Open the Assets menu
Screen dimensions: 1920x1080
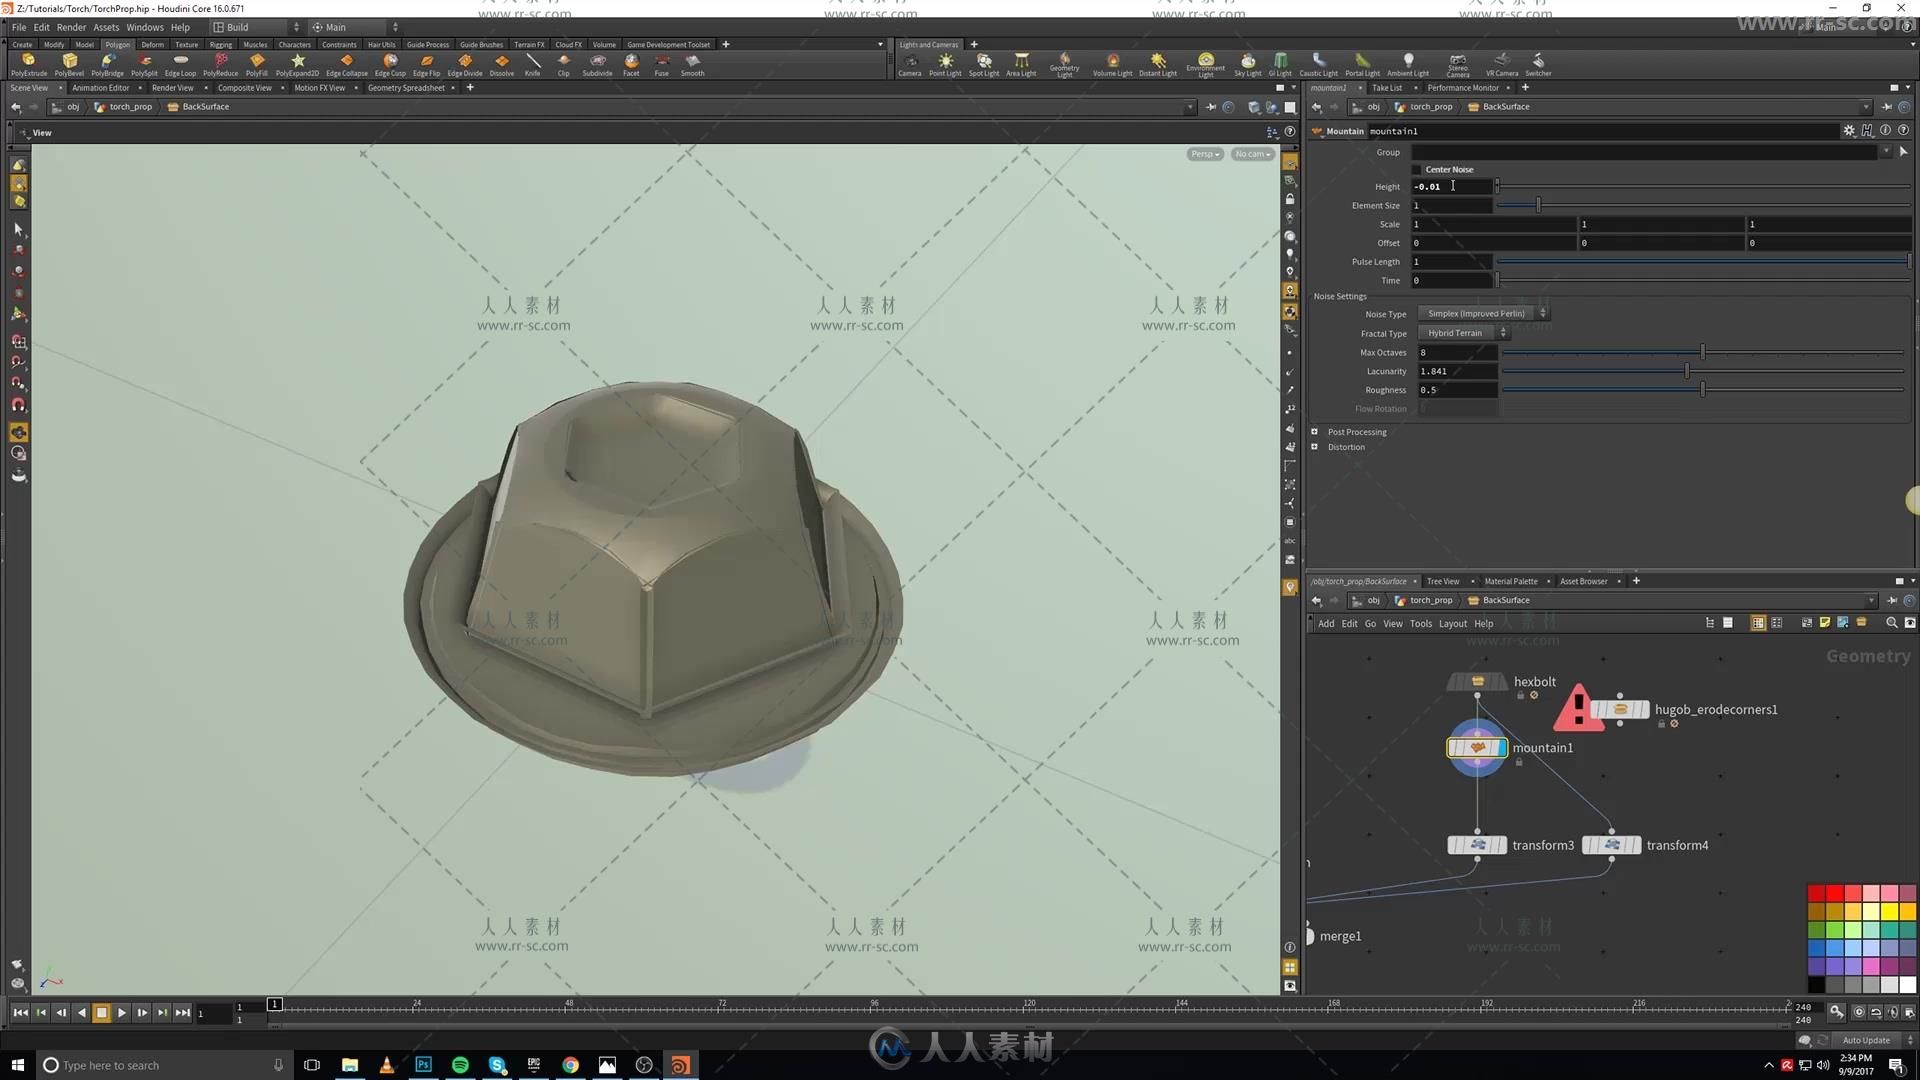tap(106, 27)
